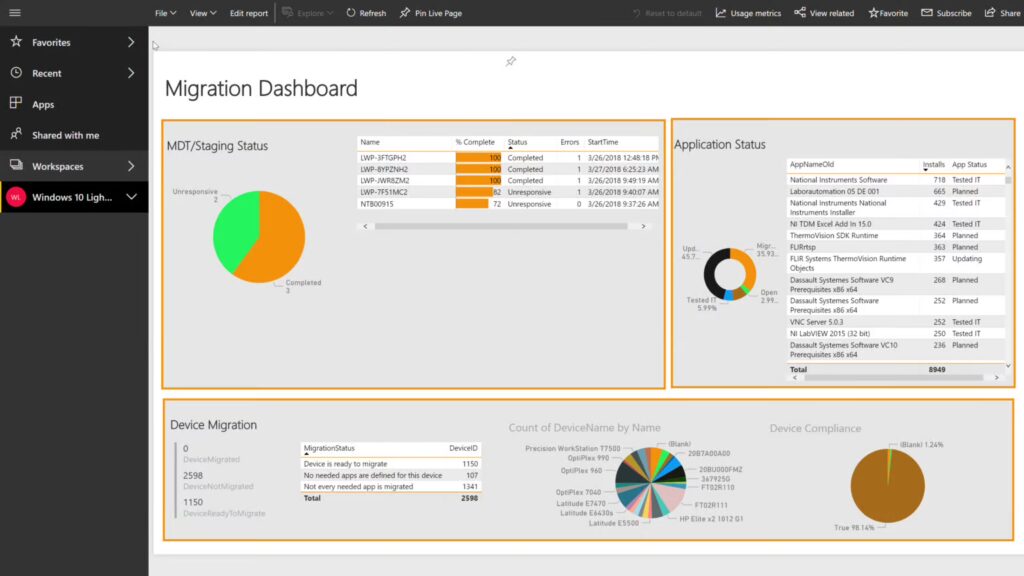Screen dimensions: 1024x576
Task: Select National Instruments Software row
Action: click(x=895, y=180)
